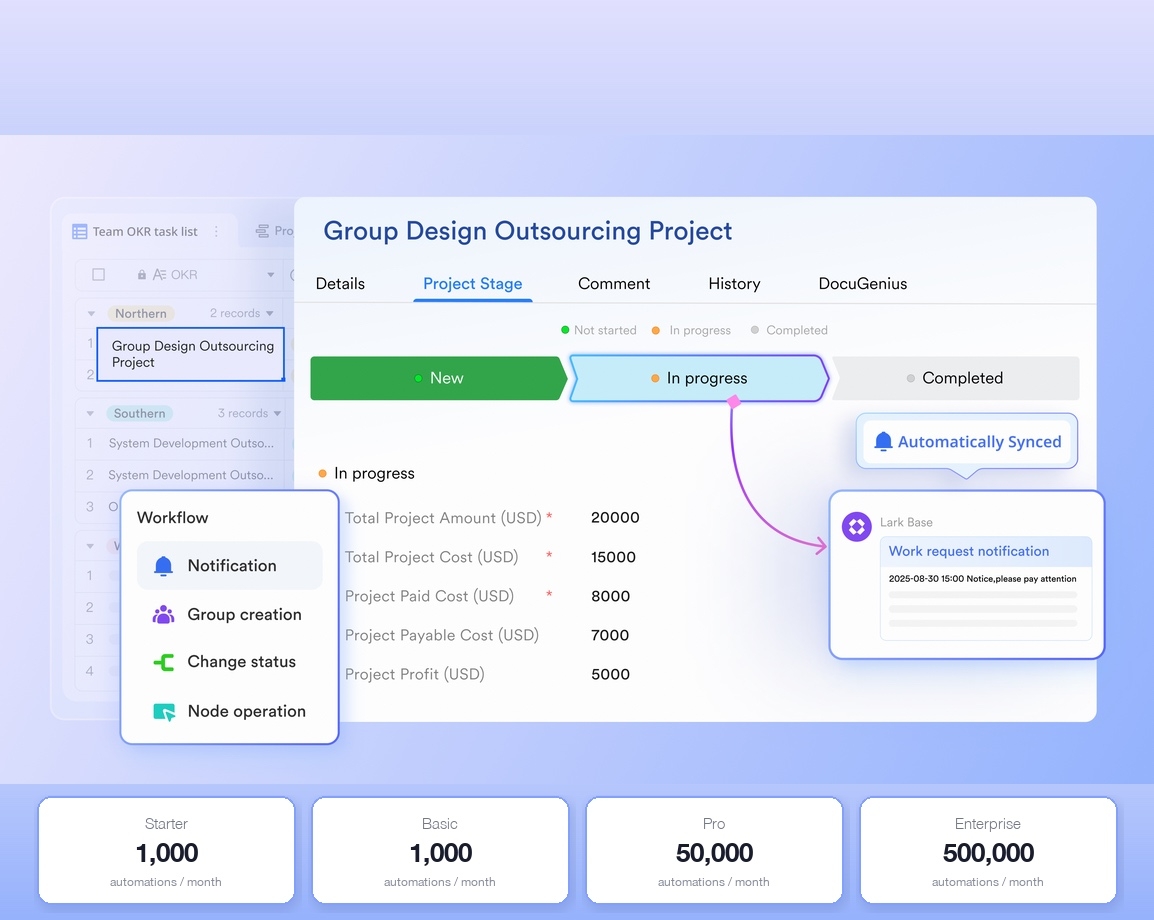
Task: Click the Project Profit (USD) label
Action: tap(414, 674)
